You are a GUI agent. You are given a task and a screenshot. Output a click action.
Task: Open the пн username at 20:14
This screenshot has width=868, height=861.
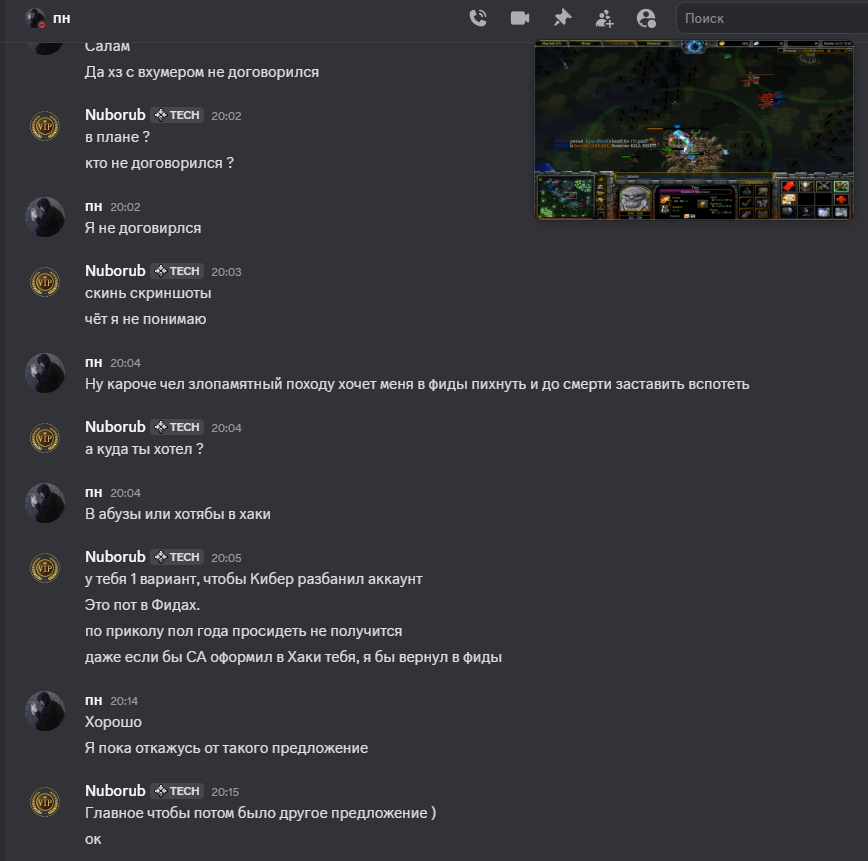coord(94,700)
